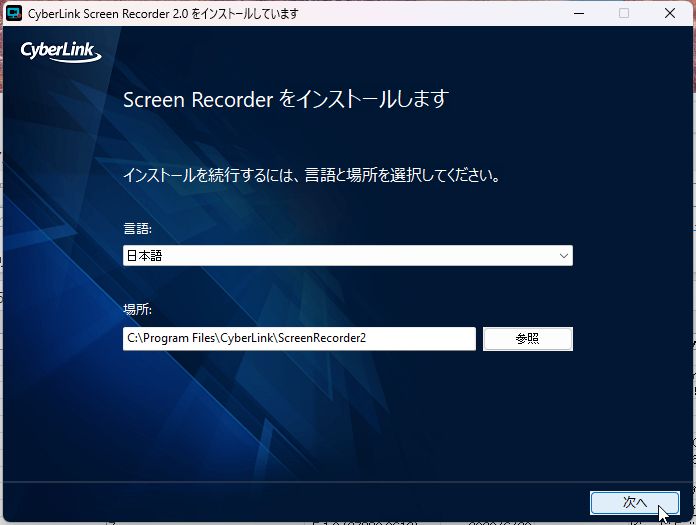The height and width of the screenshot is (525, 696).
Task: Click the CyberLink Screen Recorder title bar icon
Action: 14,13
